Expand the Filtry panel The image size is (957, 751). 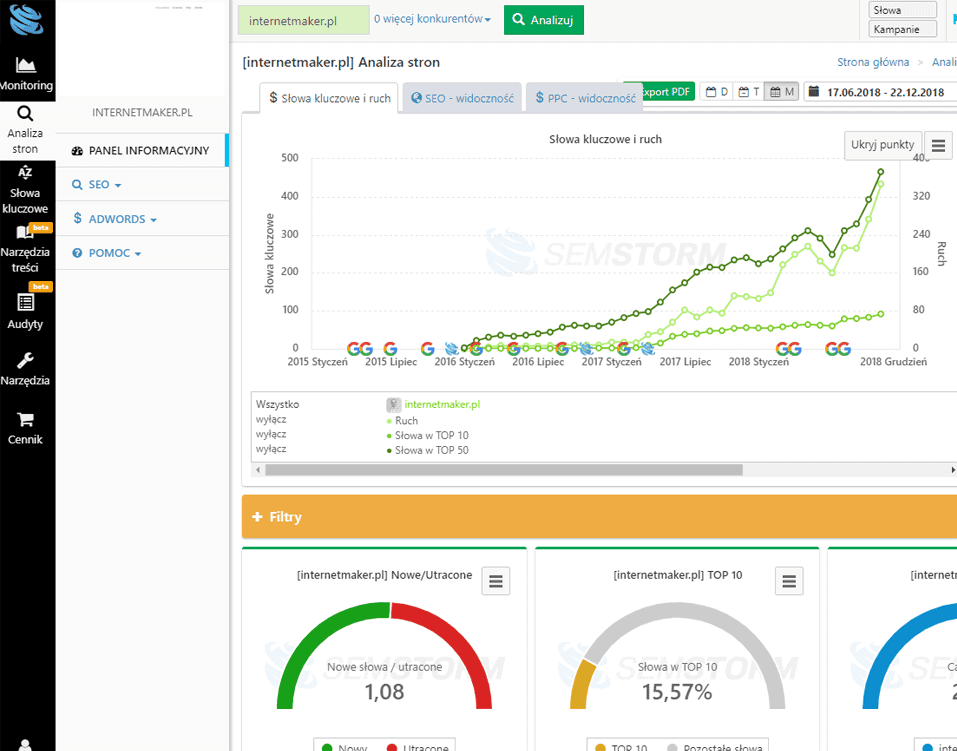coord(599,517)
